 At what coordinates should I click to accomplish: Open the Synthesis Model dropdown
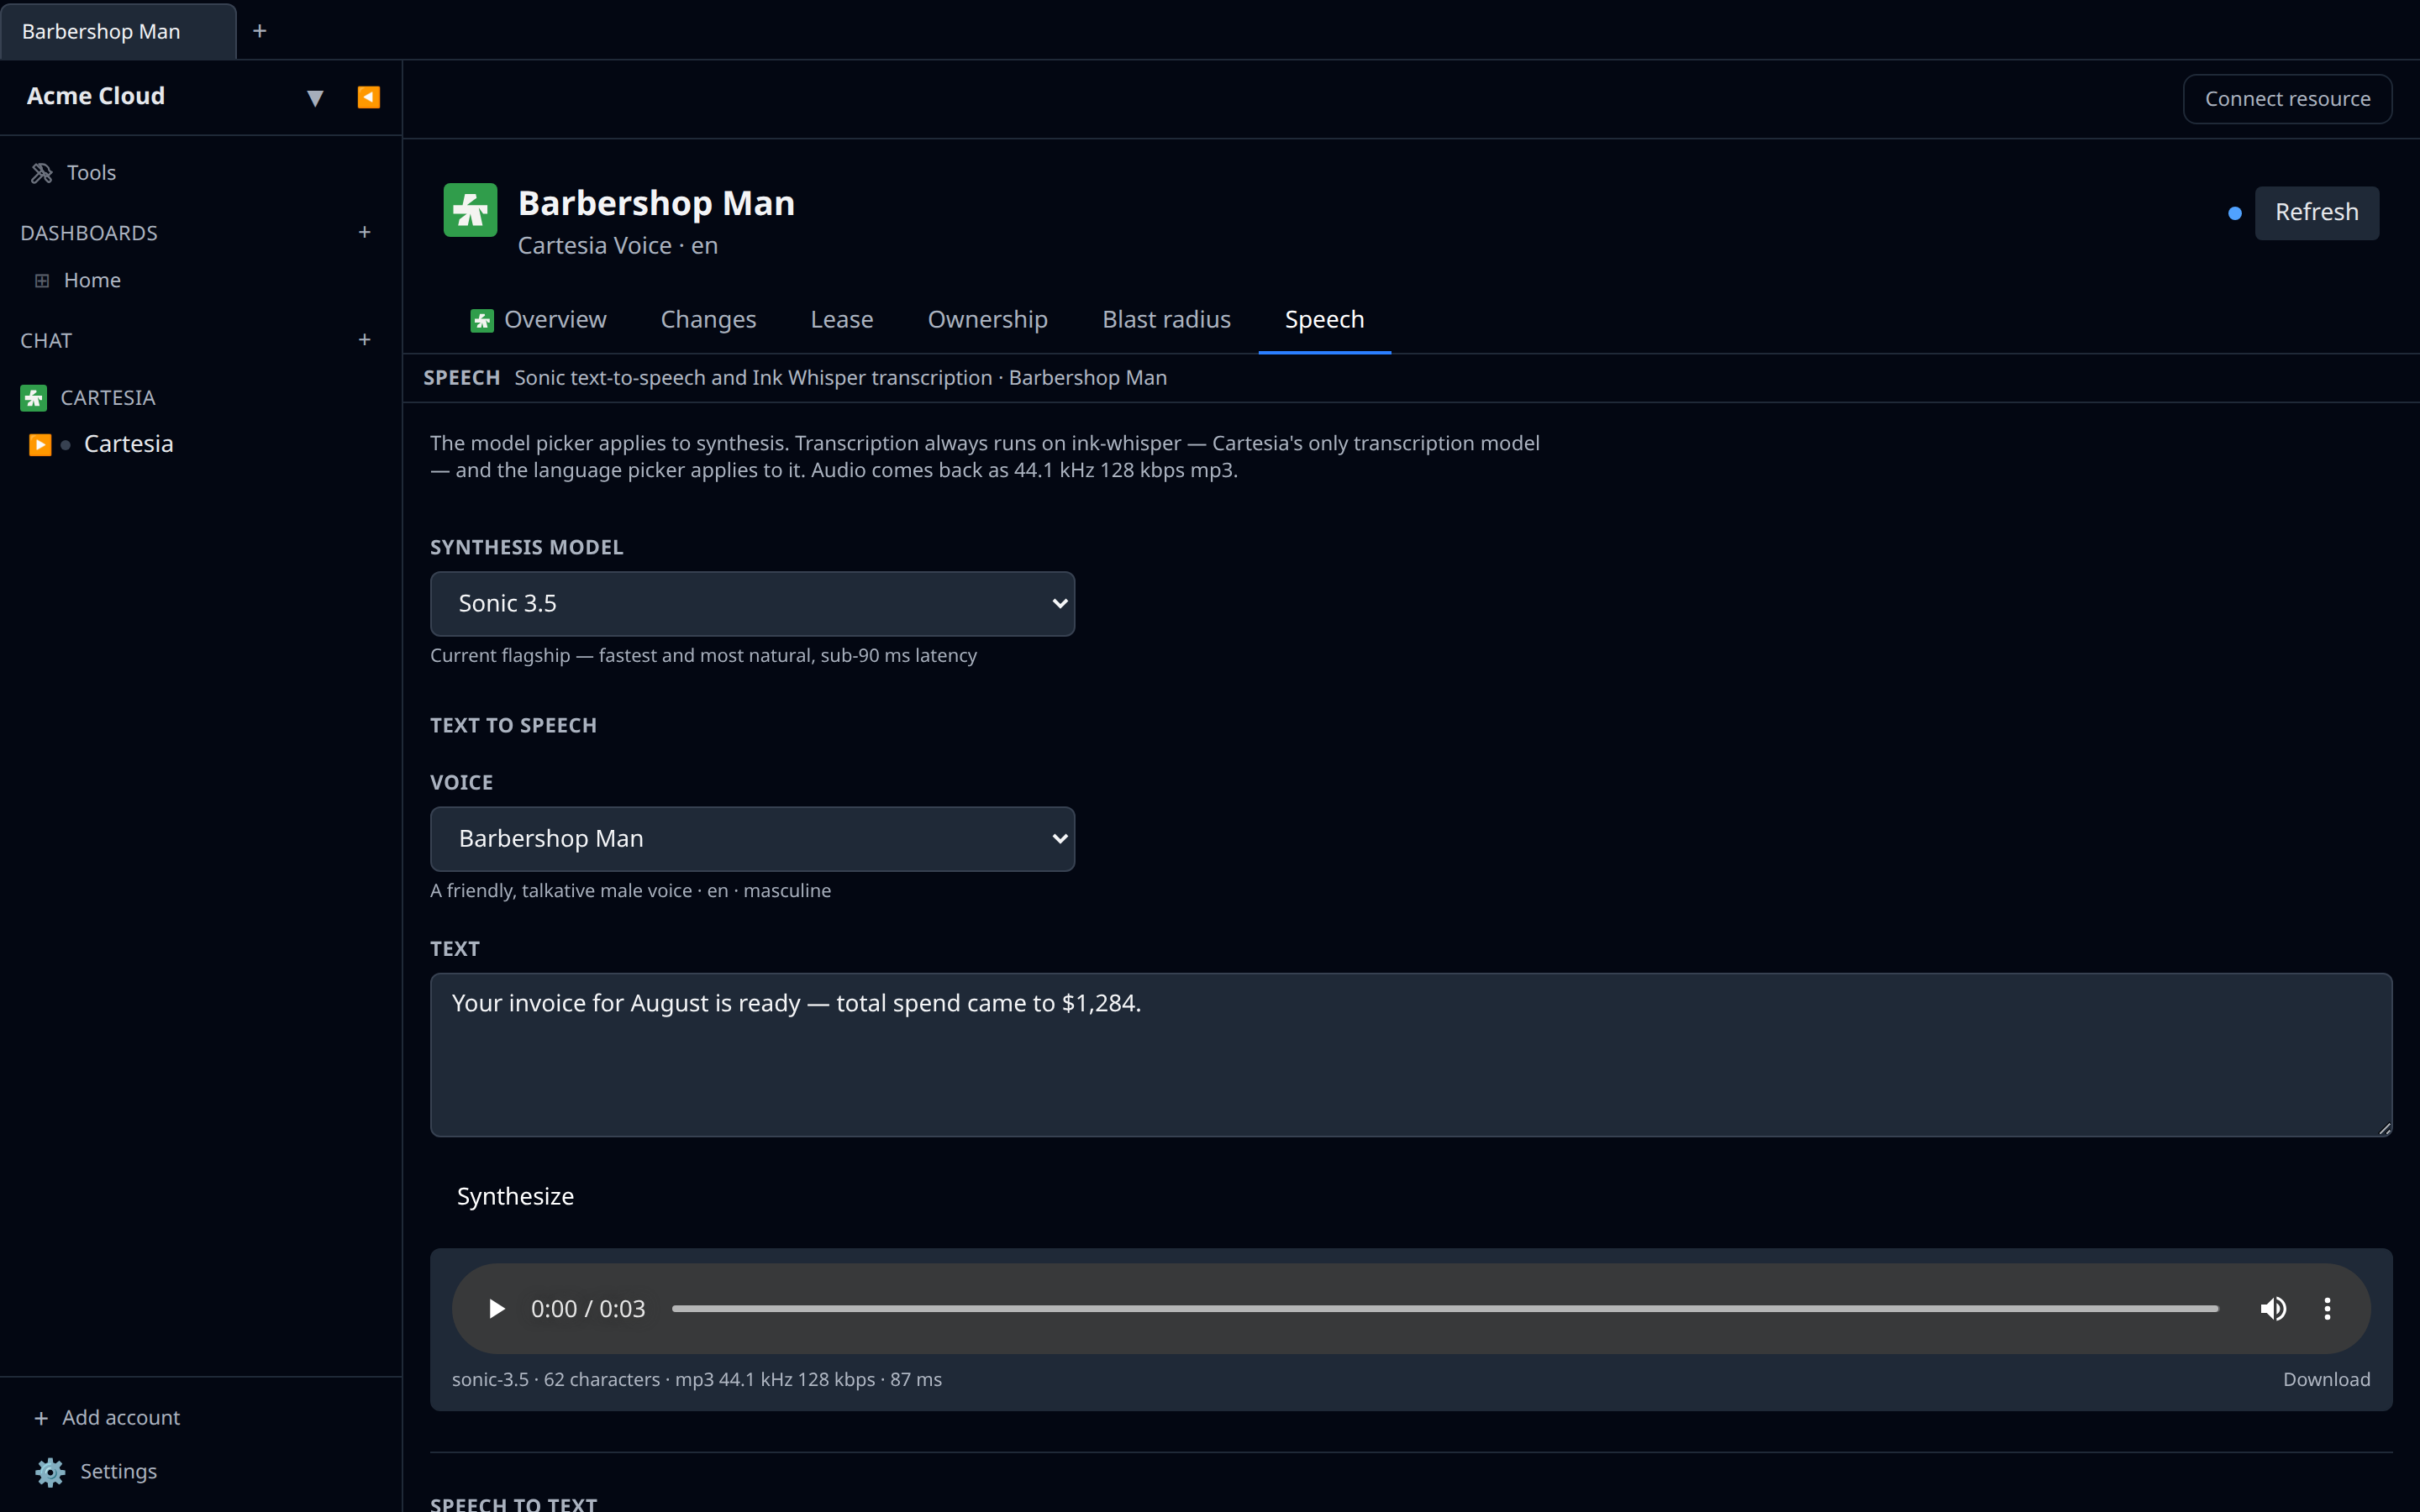(752, 604)
